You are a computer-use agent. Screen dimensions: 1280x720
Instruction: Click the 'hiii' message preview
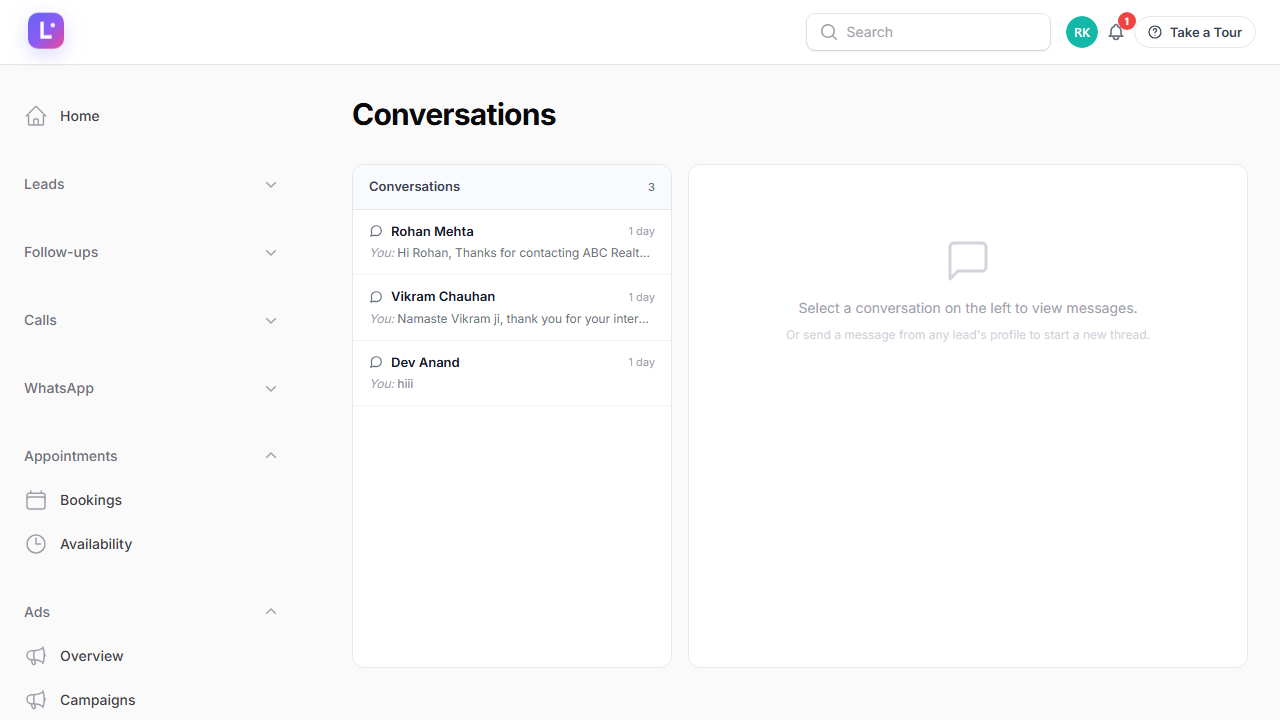coord(405,383)
